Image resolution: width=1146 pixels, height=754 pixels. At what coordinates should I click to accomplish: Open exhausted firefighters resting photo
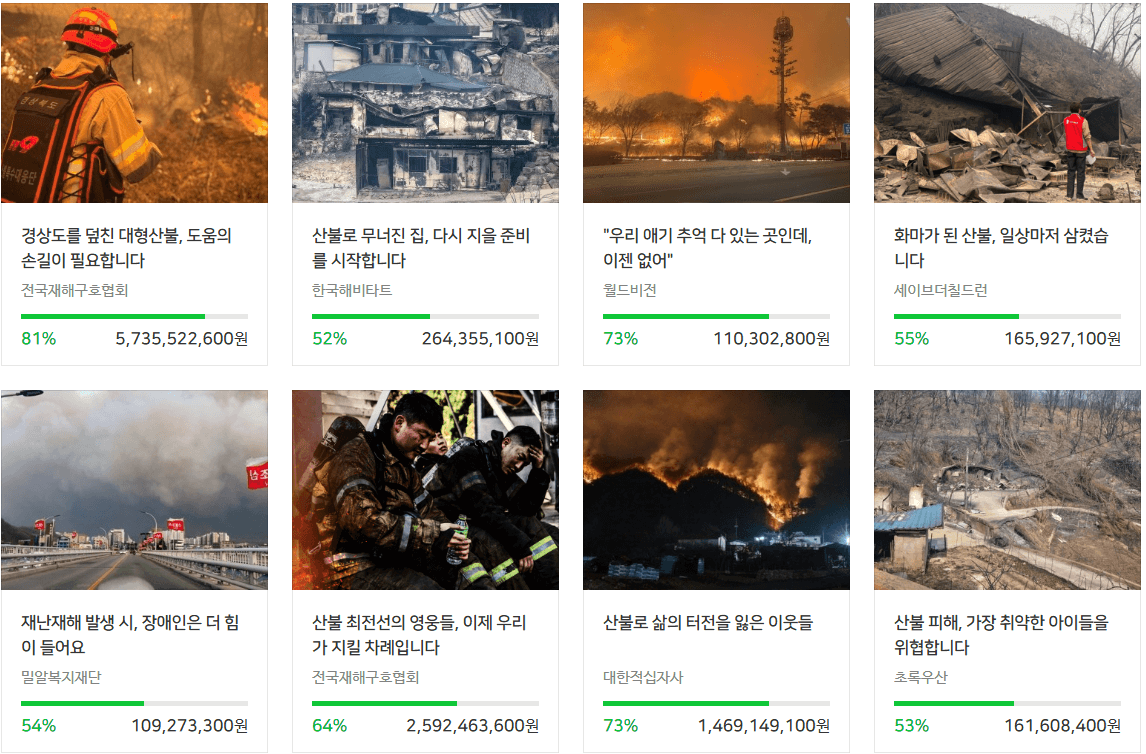pos(425,490)
